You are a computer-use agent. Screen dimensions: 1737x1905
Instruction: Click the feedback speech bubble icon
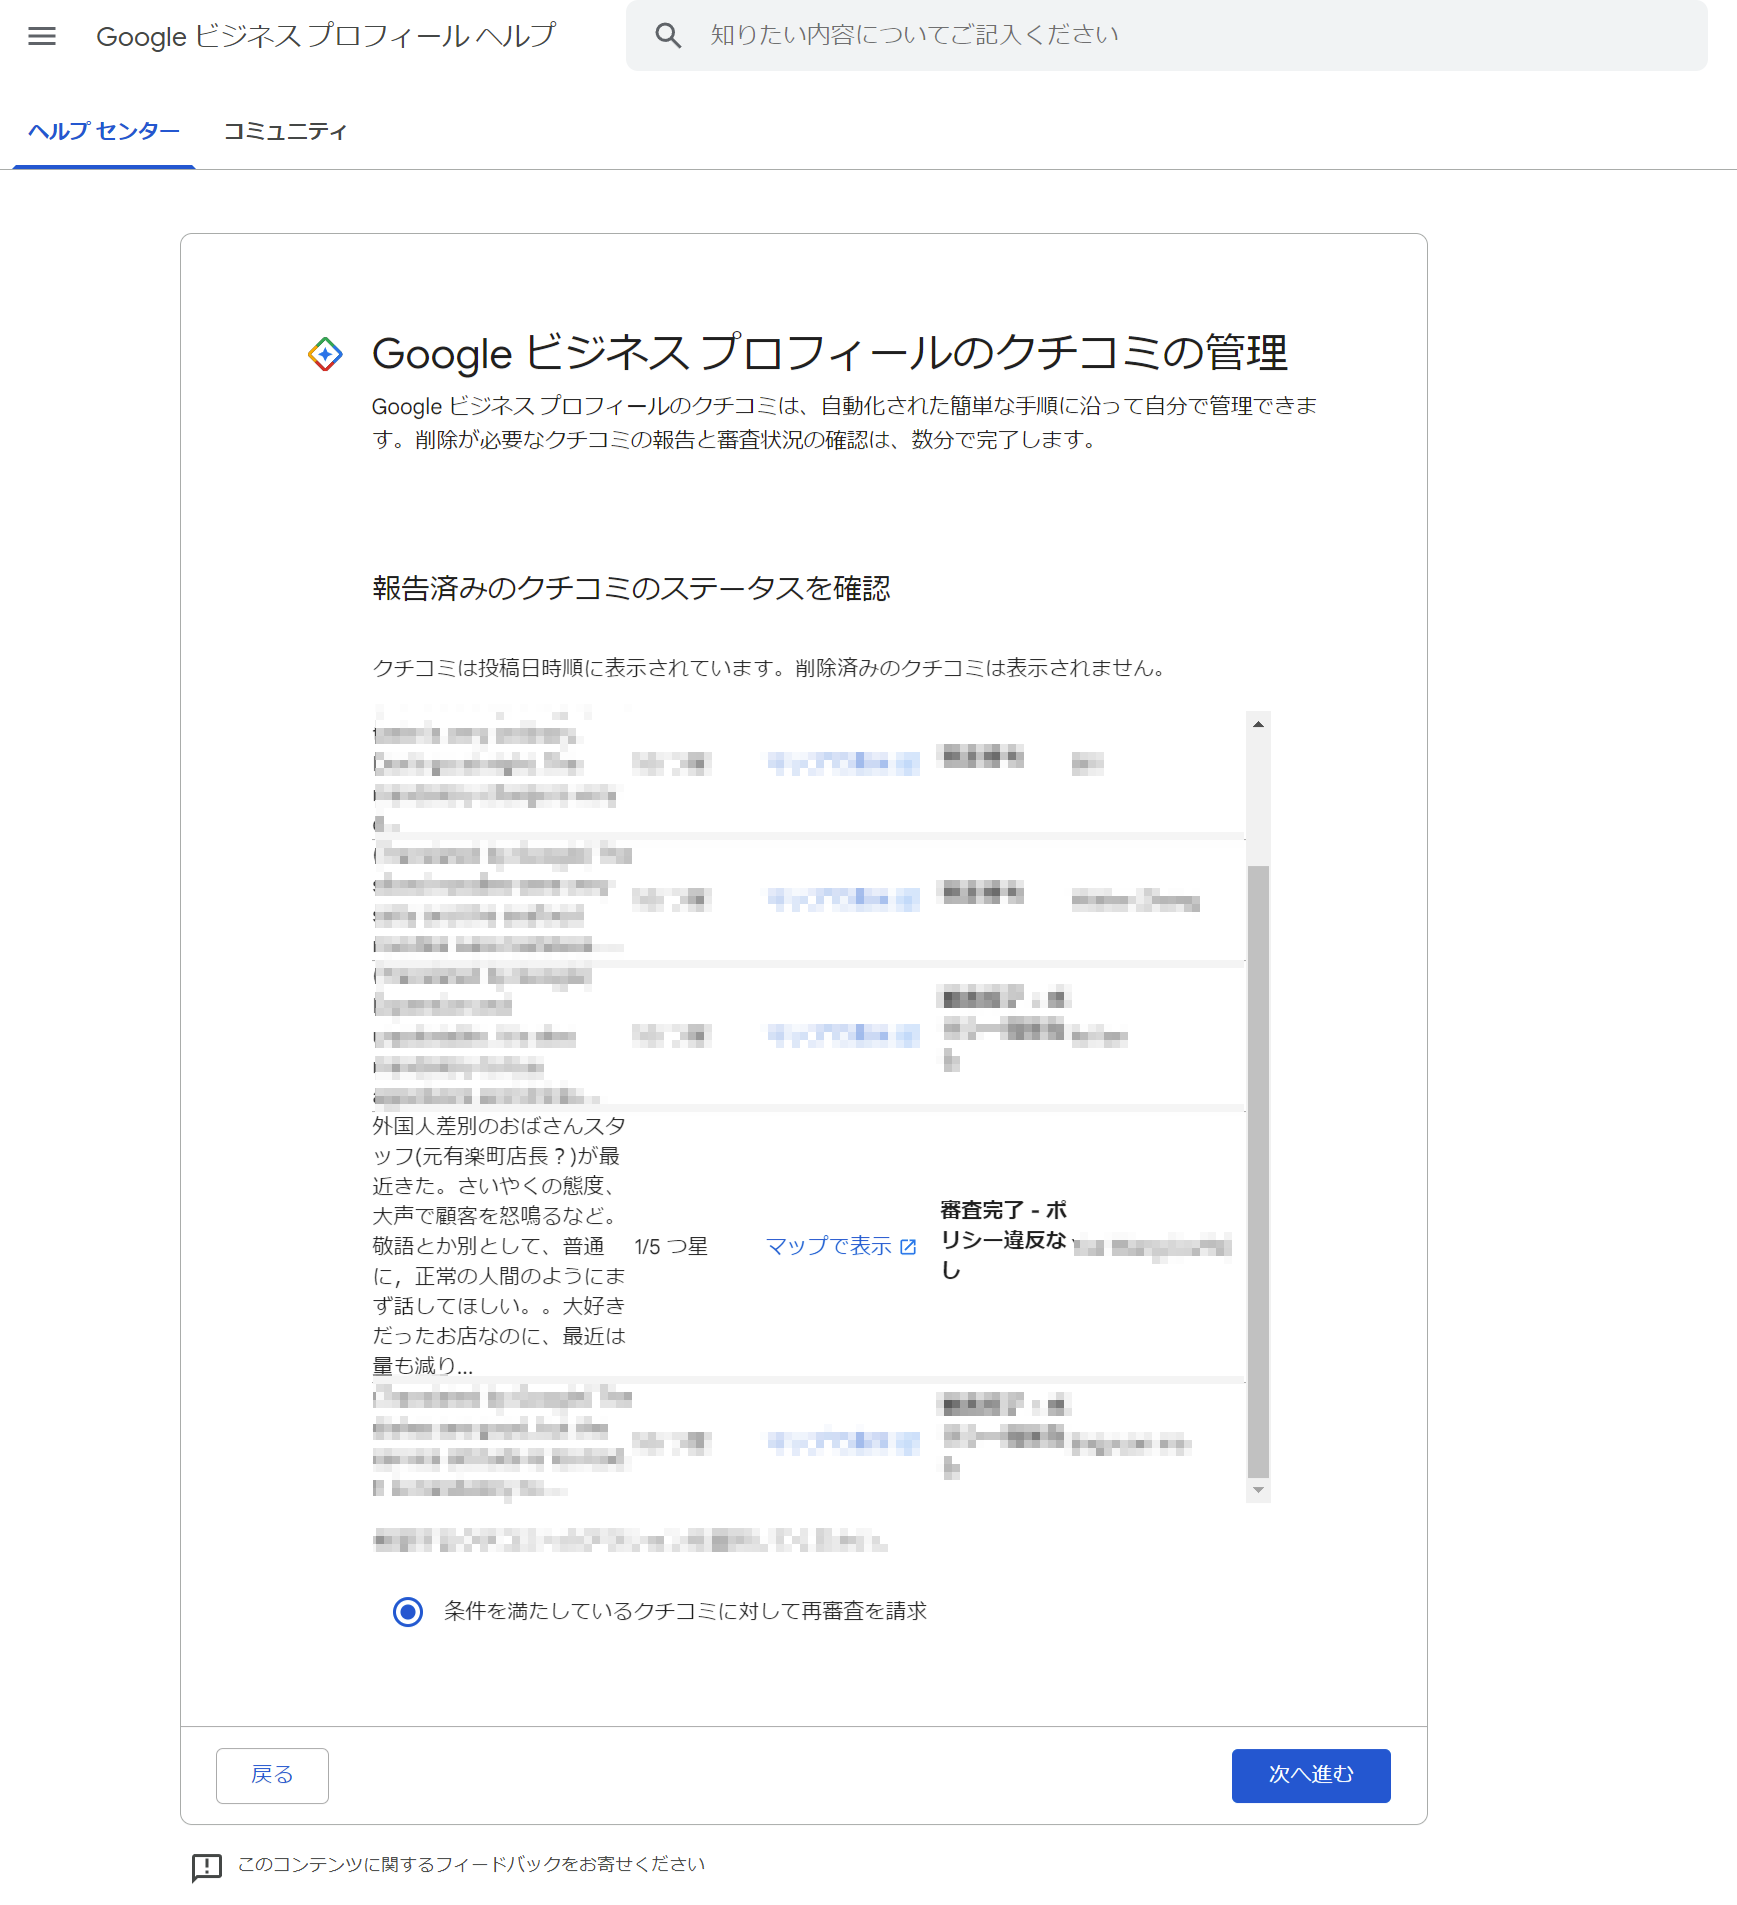click(206, 1866)
